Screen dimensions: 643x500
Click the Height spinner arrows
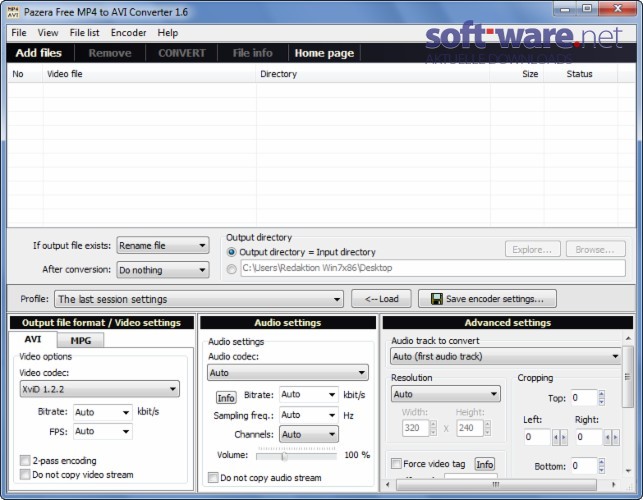[487, 428]
